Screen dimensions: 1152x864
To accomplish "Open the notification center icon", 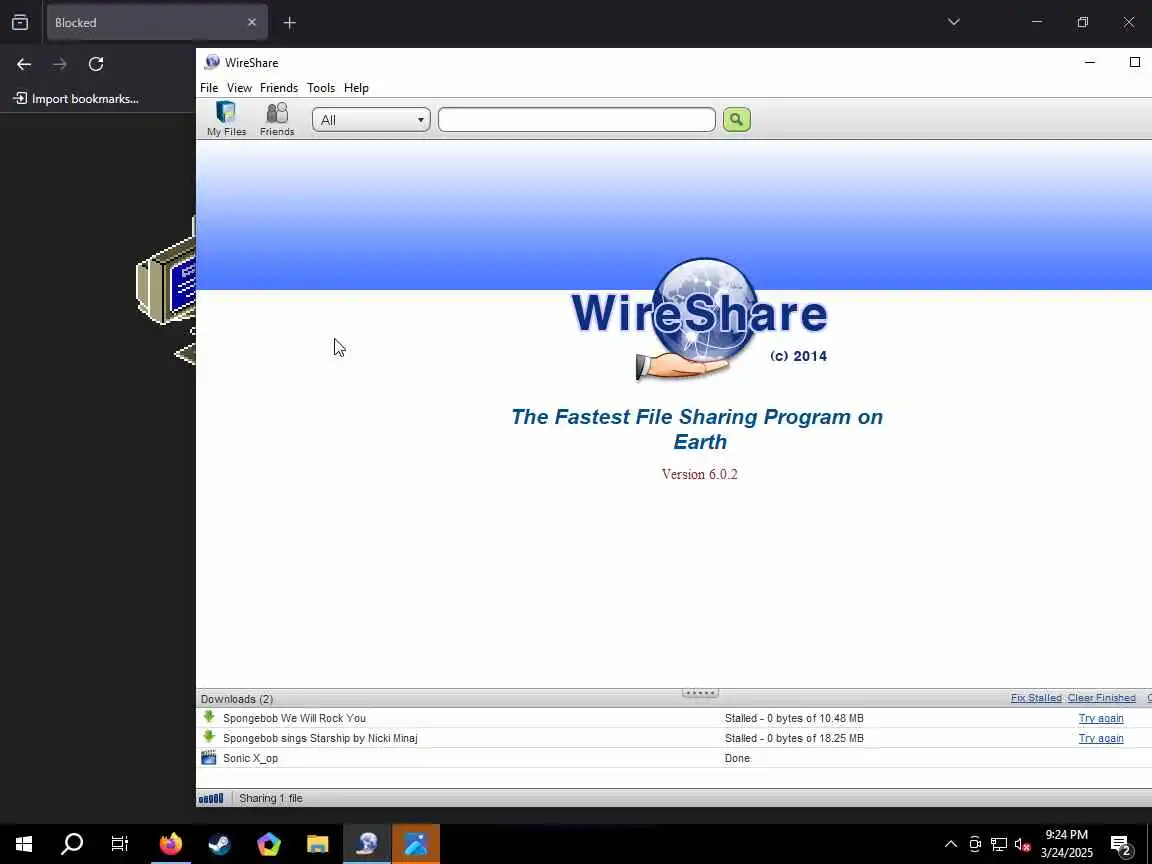I will (1120, 845).
